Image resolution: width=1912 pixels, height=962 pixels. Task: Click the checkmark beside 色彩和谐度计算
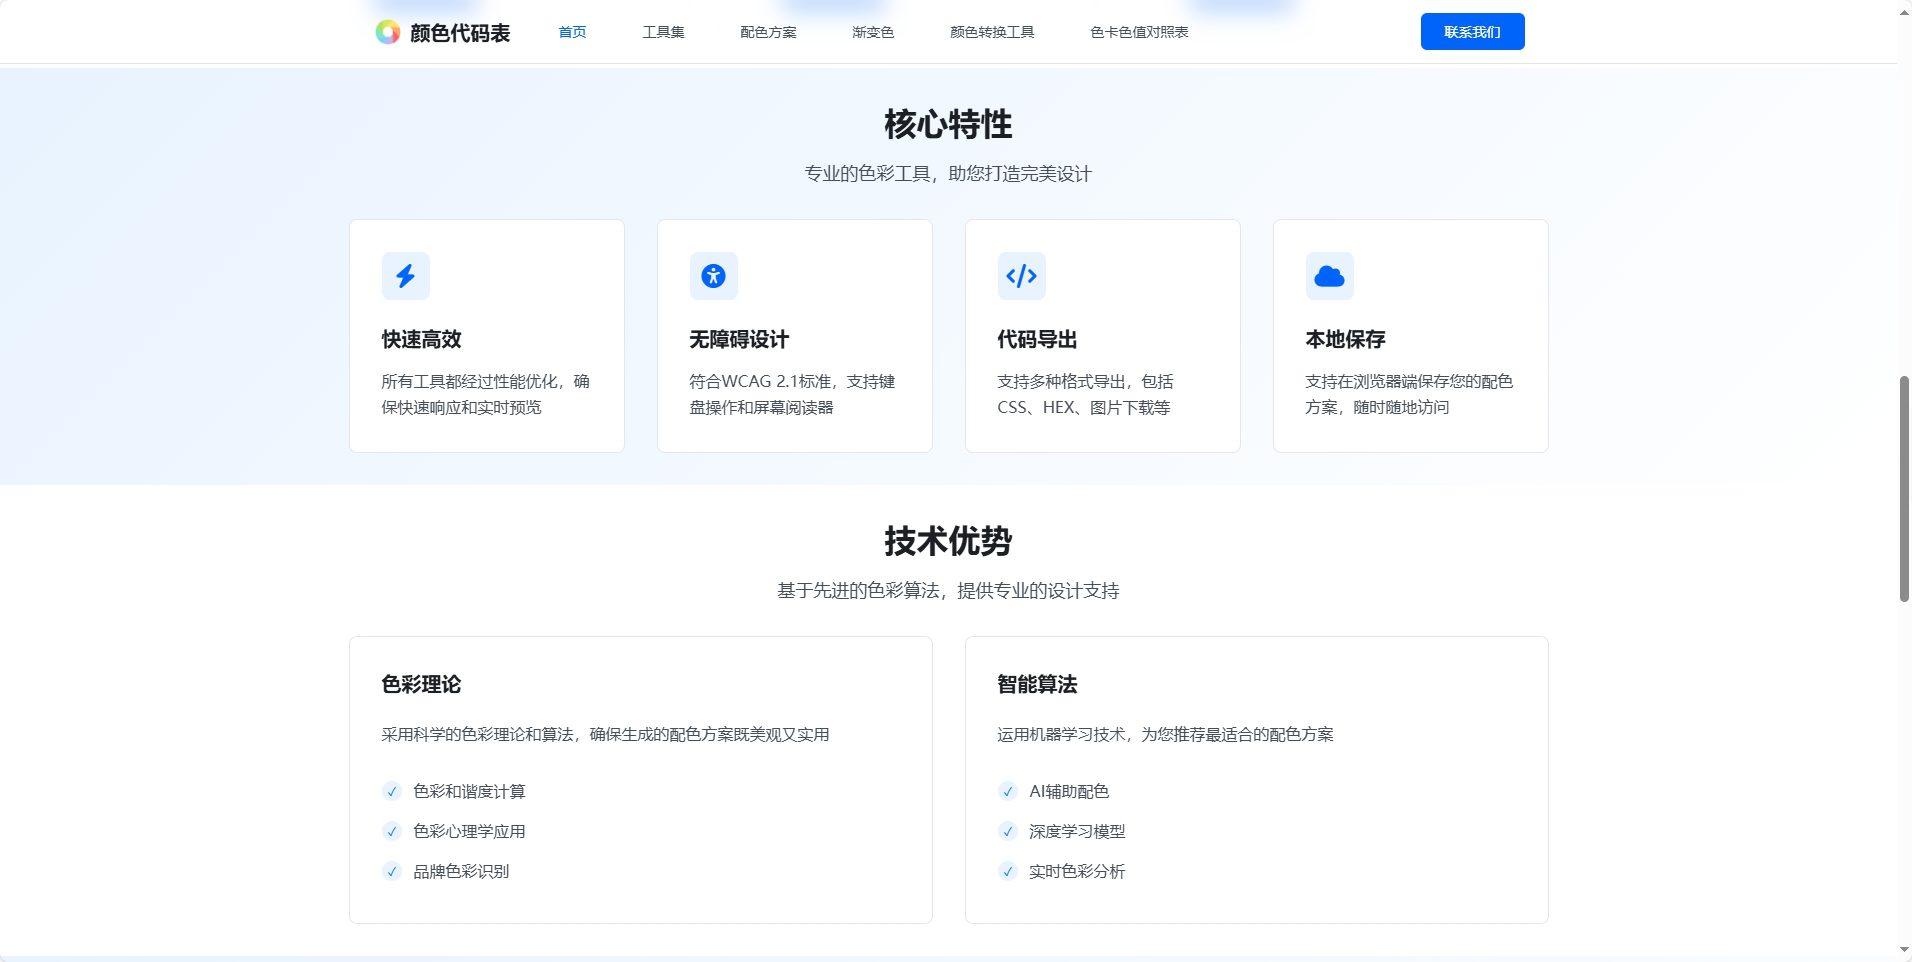point(391,791)
